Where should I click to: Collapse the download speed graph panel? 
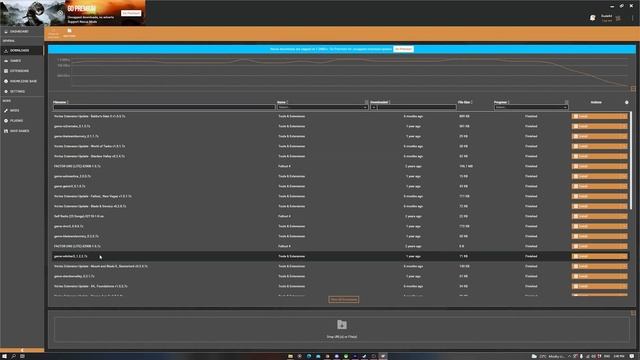coord(633,89)
